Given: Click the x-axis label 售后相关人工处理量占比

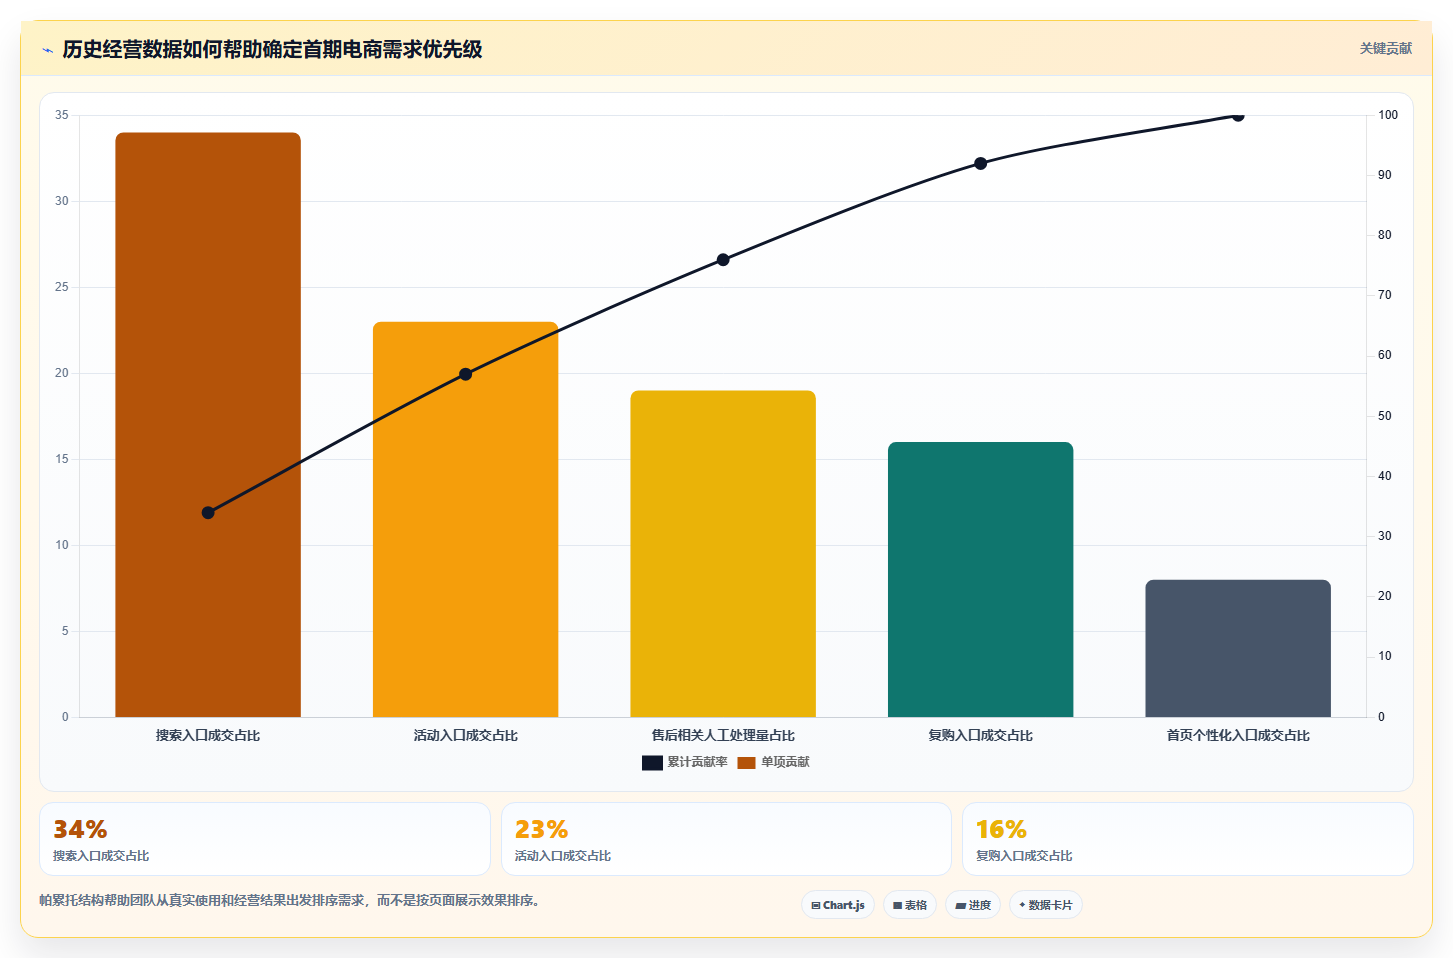Looking at the screenshot, I should pyautogui.click(x=723, y=735).
